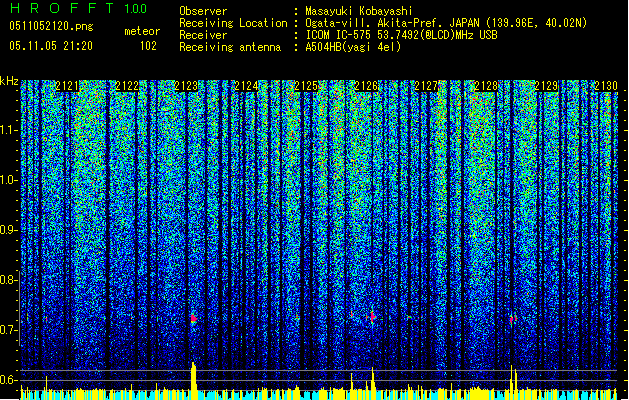
Task: Click the red meteor echo cluster near 2126
Action: click(x=371, y=317)
